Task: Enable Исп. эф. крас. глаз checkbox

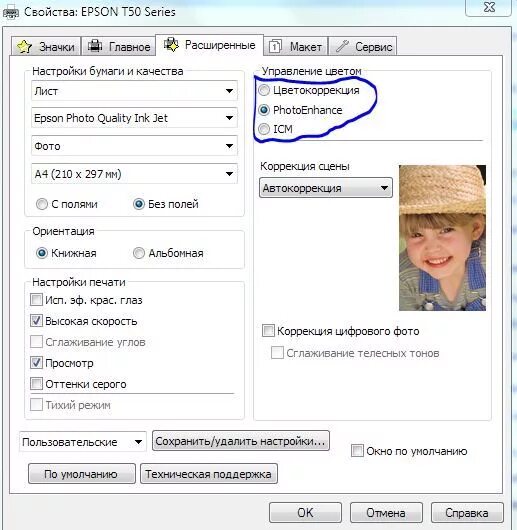Action: tap(36, 300)
